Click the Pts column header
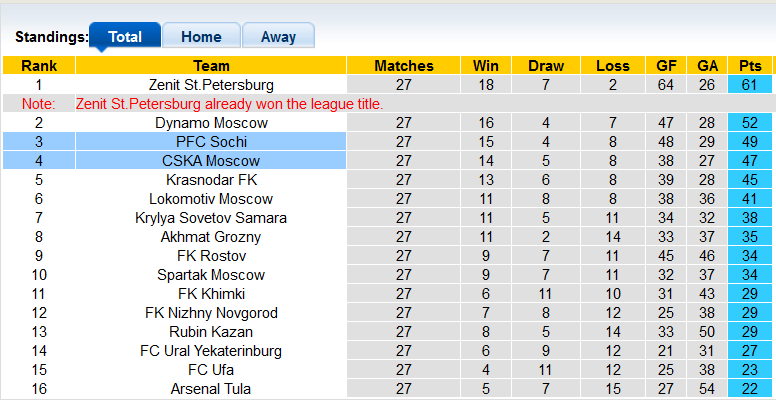The height and width of the screenshot is (400, 776). pos(750,66)
